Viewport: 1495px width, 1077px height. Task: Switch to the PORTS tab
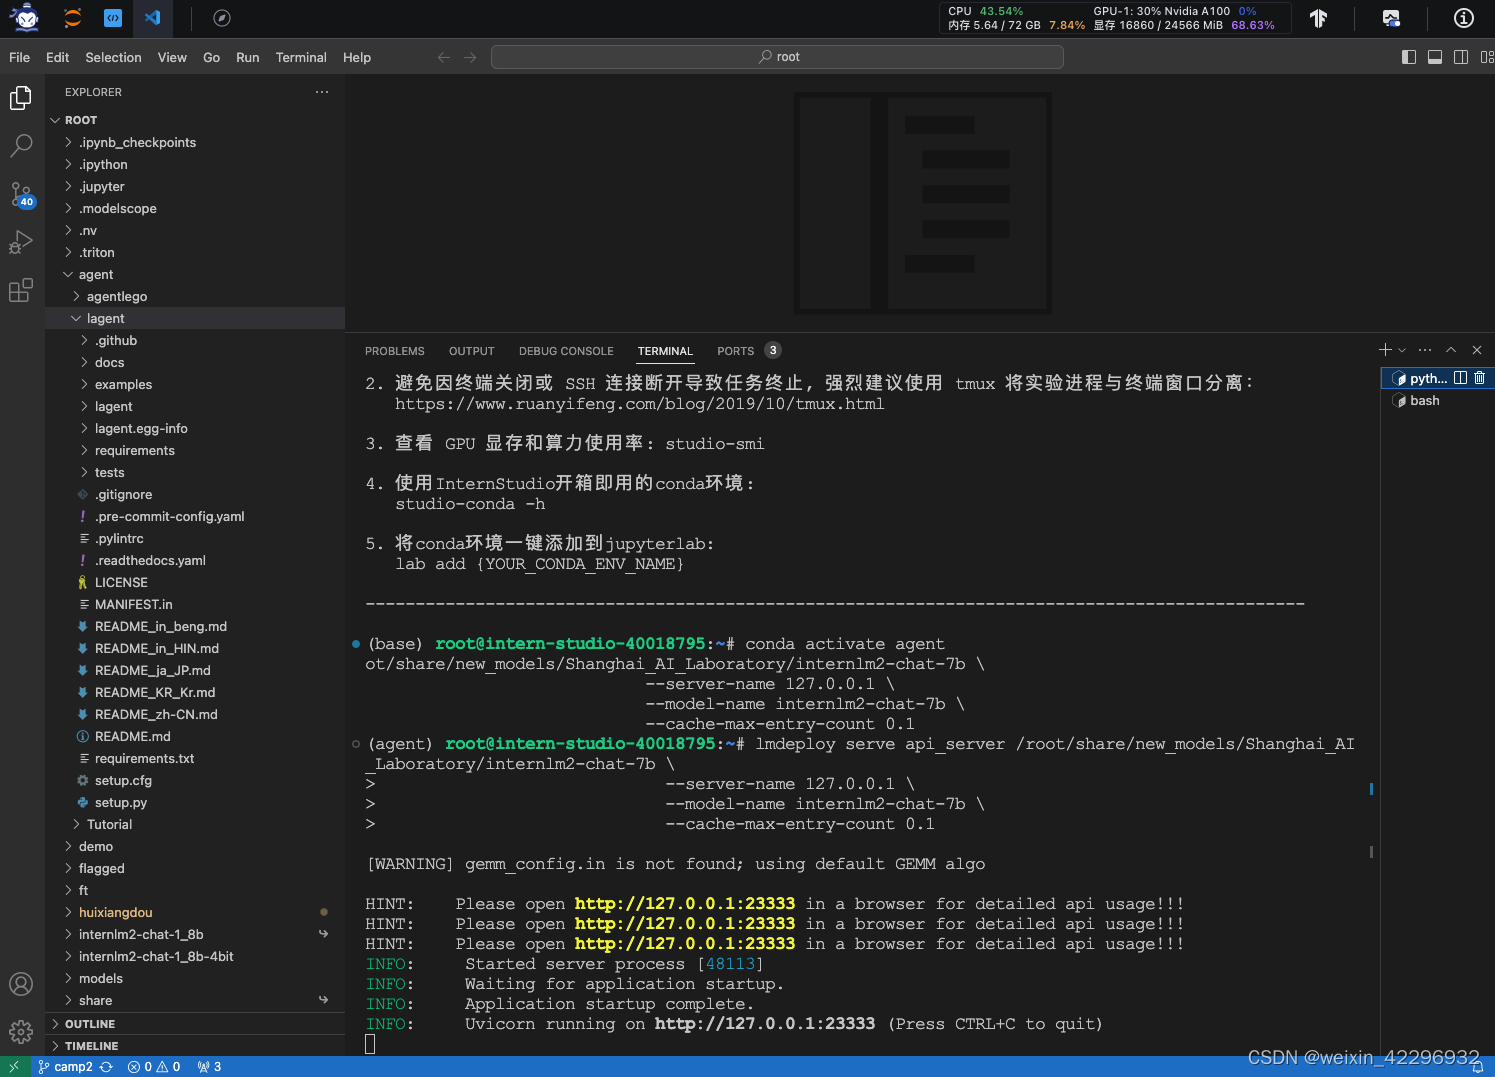pyautogui.click(x=737, y=351)
